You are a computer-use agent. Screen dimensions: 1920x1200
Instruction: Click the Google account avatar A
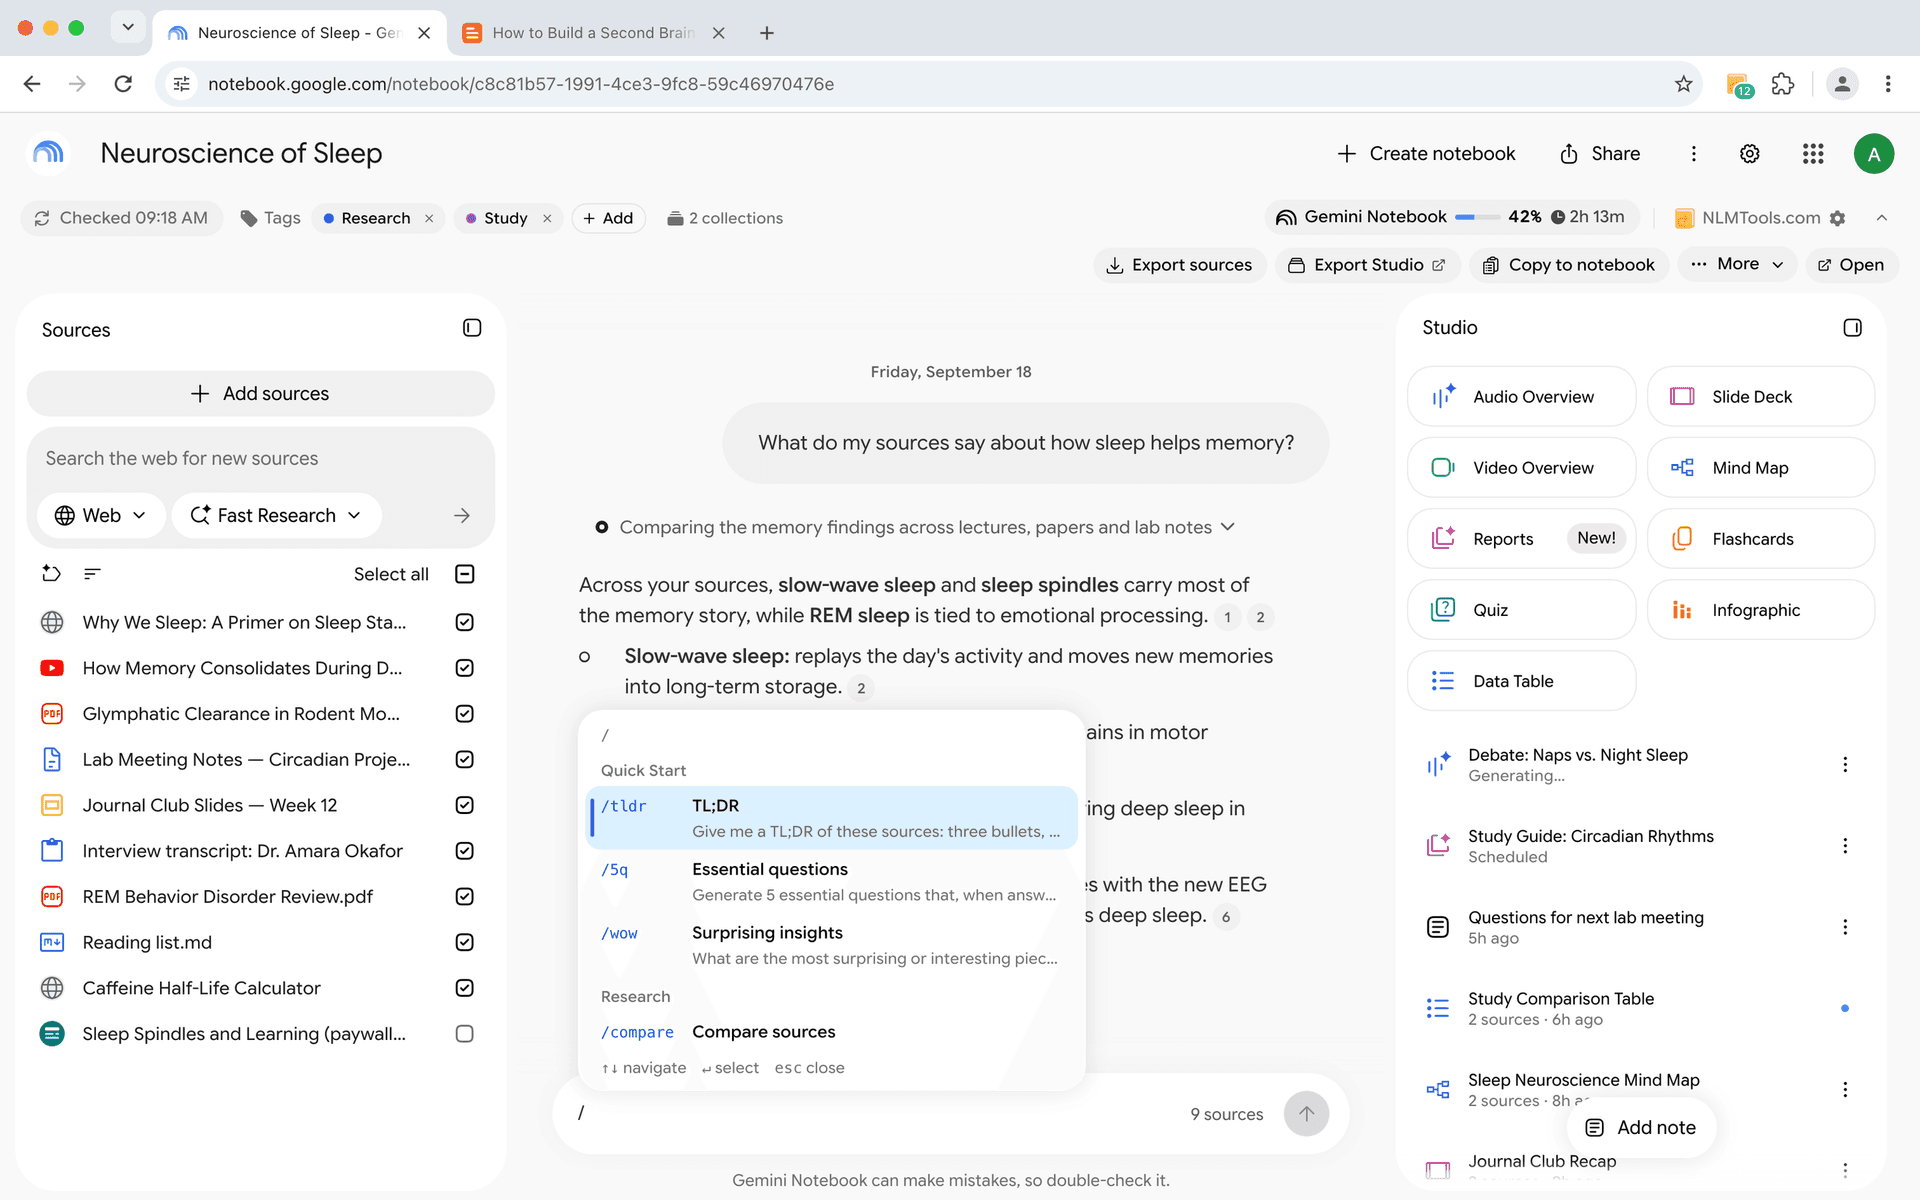pos(1873,154)
